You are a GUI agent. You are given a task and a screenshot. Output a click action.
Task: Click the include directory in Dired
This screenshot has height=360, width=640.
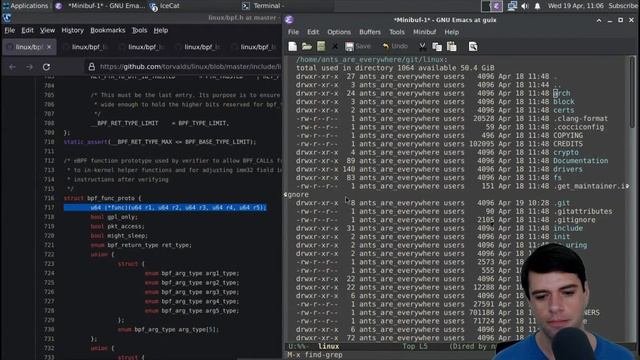568,228
